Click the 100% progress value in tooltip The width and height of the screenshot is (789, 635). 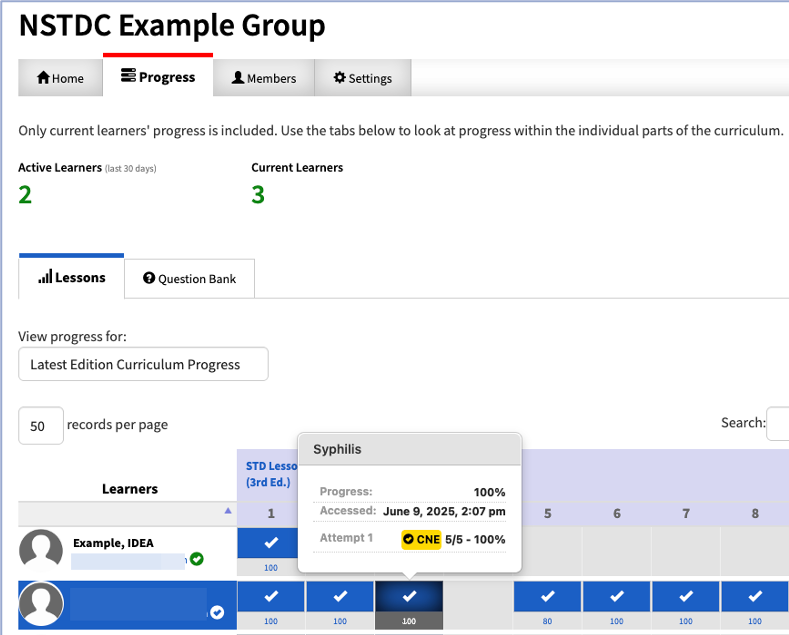489,492
